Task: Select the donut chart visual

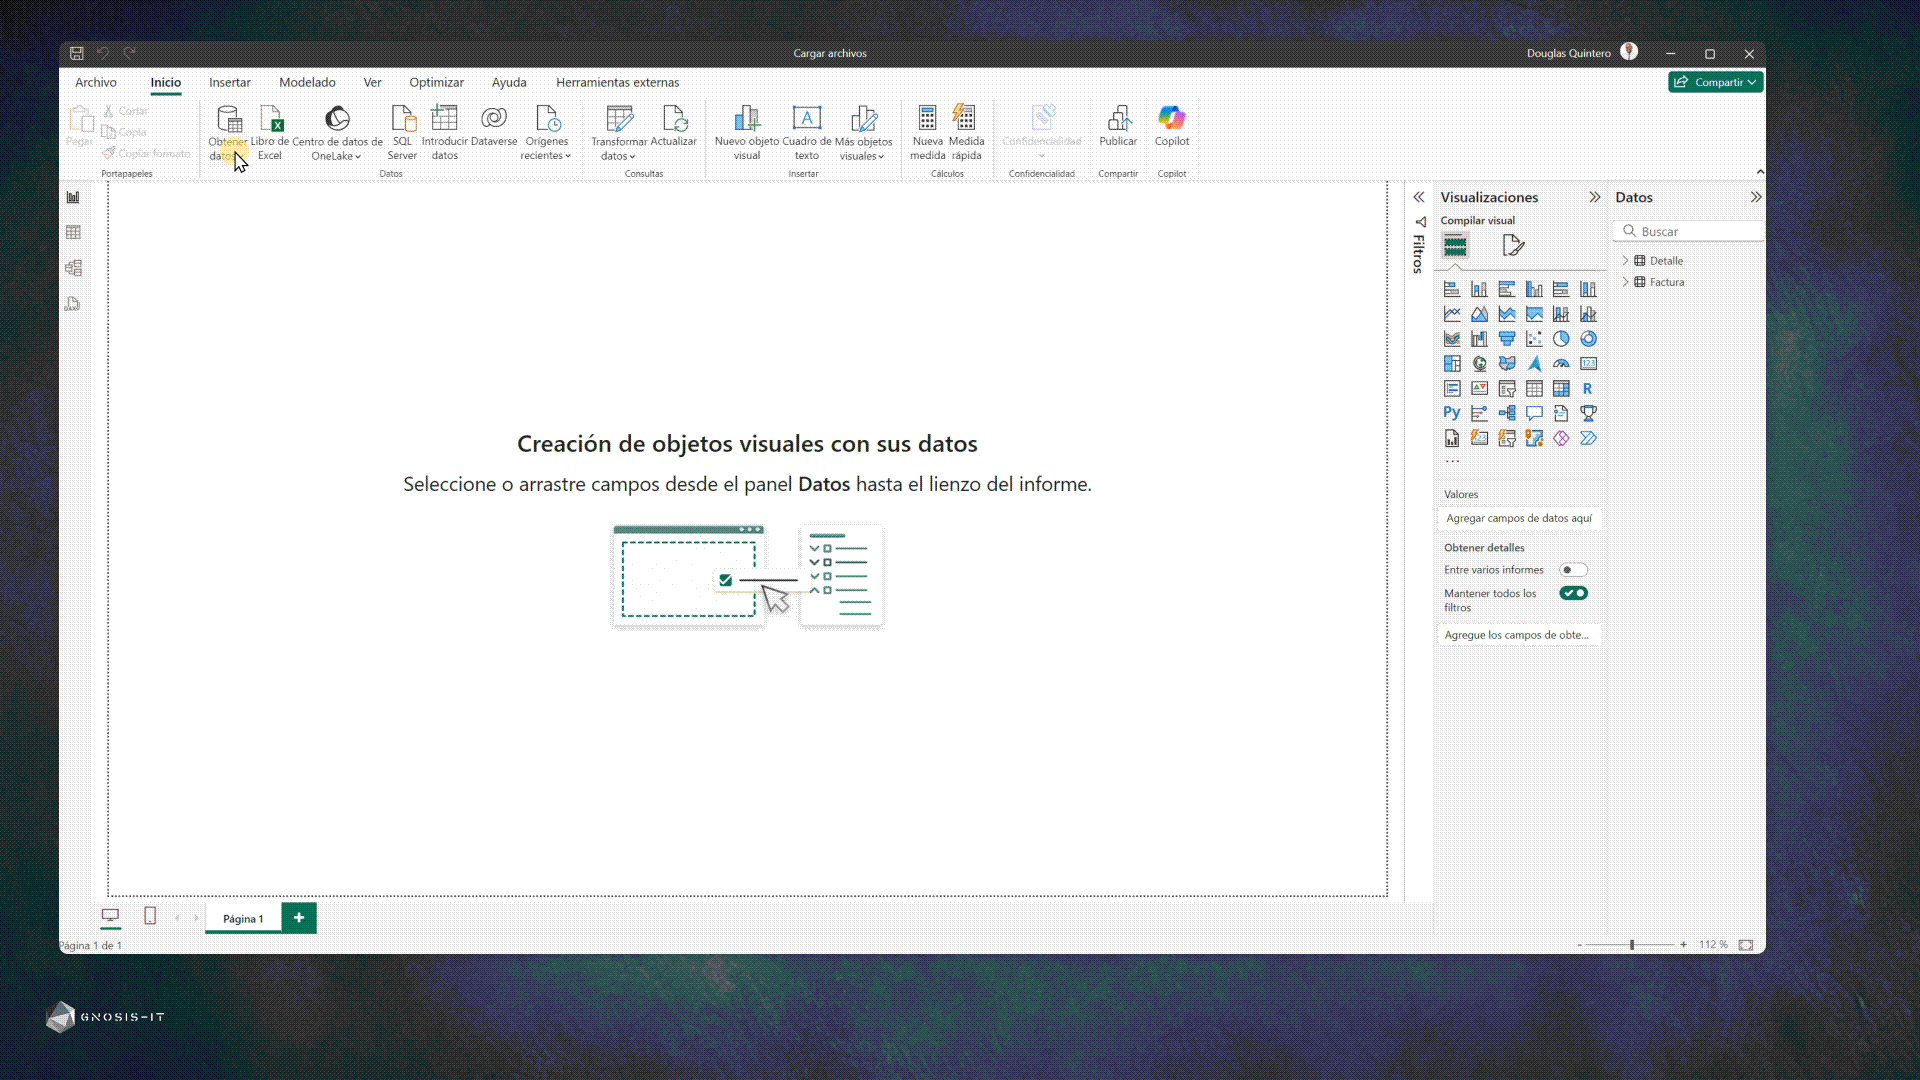Action: pyautogui.click(x=1588, y=339)
